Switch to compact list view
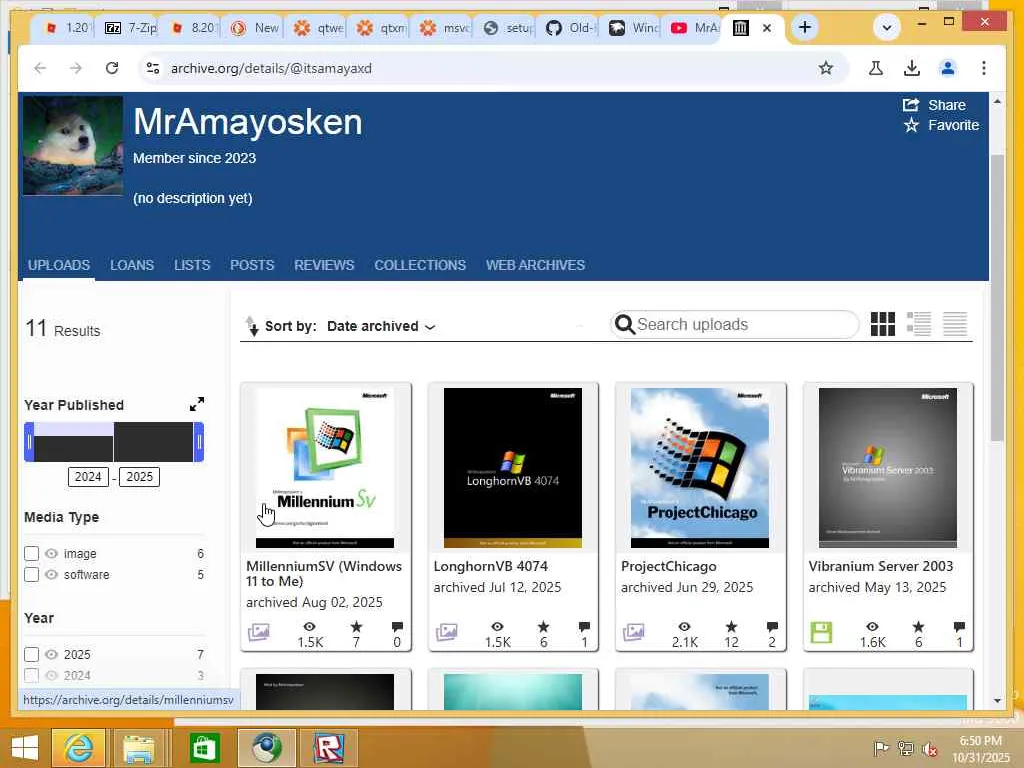 pyautogui.click(x=955, y=324)
